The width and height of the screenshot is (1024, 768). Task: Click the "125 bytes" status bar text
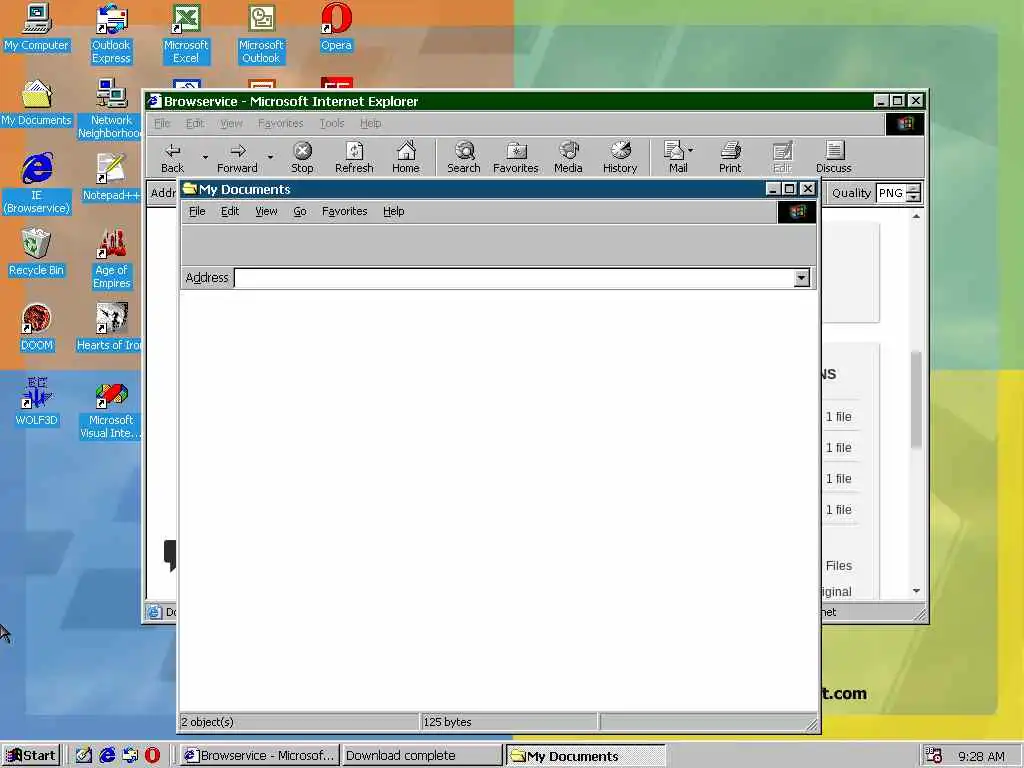click(x=447, y=722)
